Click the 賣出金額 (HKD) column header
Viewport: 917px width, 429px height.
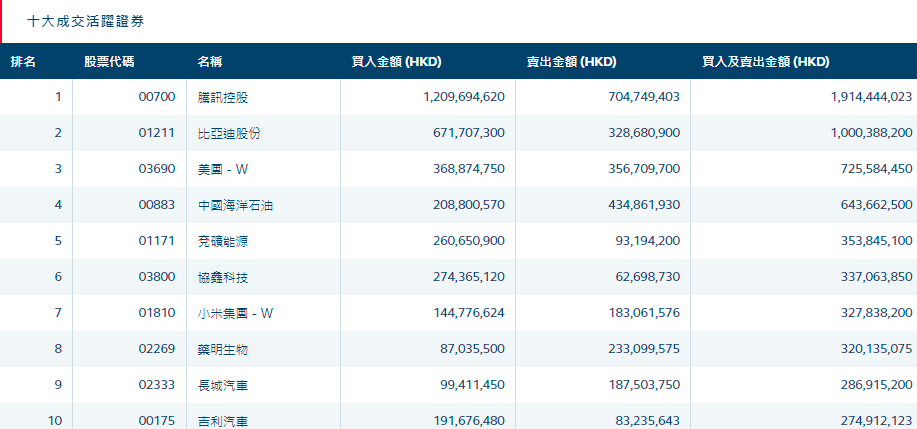click(571, 61)
